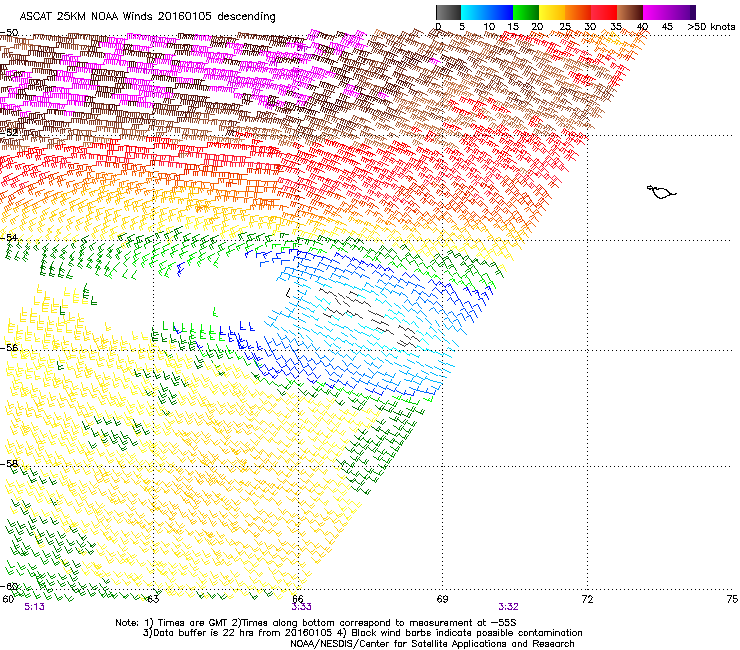Image resolution: width=740 pixels, height=650 pixels.
Task: Click the 'NOAA/NESDIS/Center for Satellite Applications and Research' credit
Action: click(x=432, y=644)
